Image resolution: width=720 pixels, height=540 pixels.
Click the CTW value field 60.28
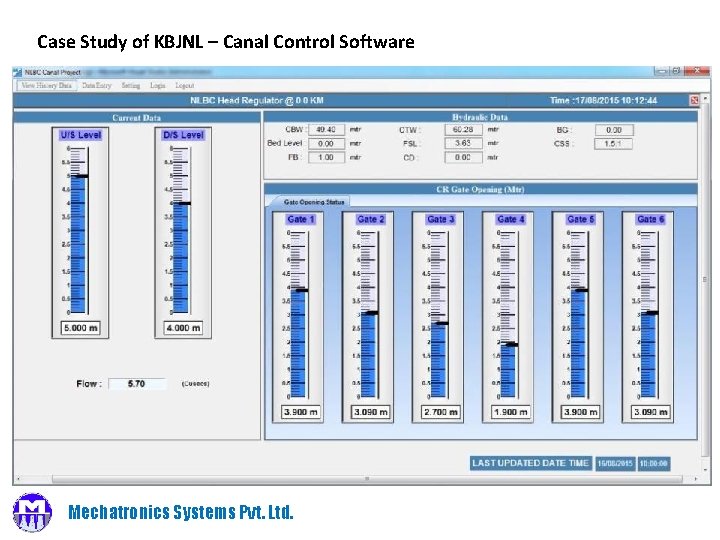(463, 130)
